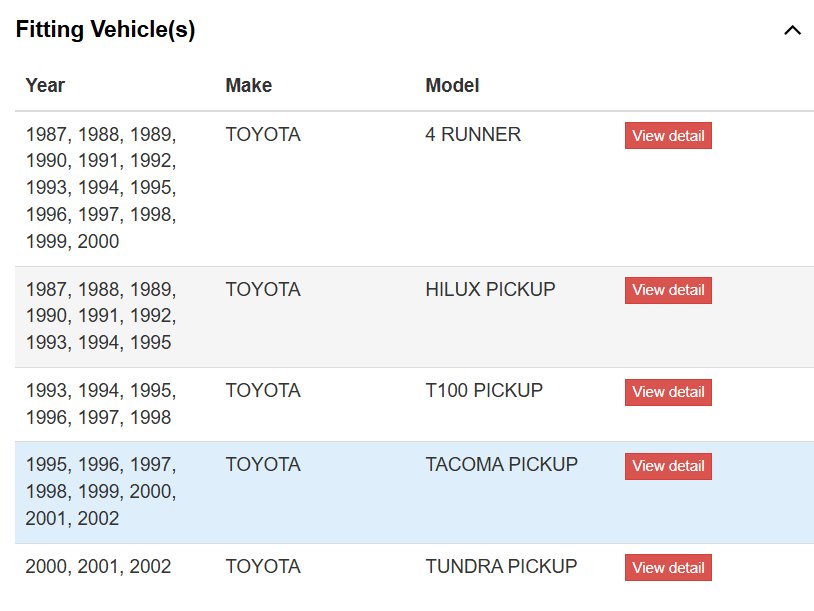This screenshot has width=814, height=611.
Task: Select the 4 RUNNER model cell
Action: (473, 134)
